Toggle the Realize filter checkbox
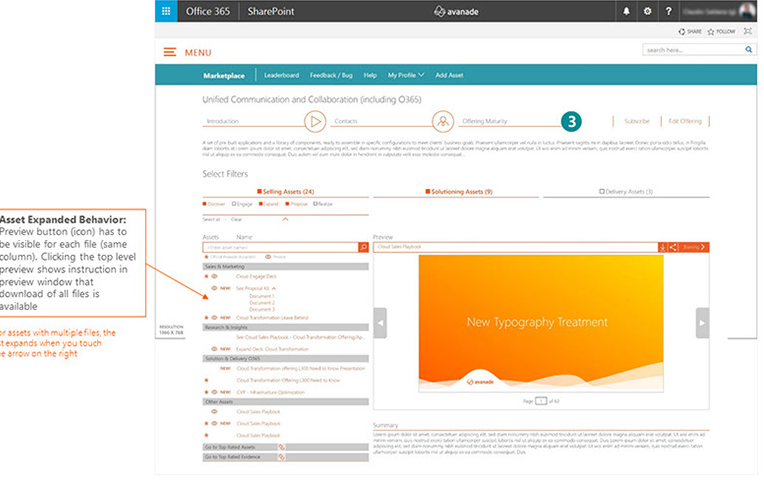Screen dimensions: 764x489 click(315, 203)
